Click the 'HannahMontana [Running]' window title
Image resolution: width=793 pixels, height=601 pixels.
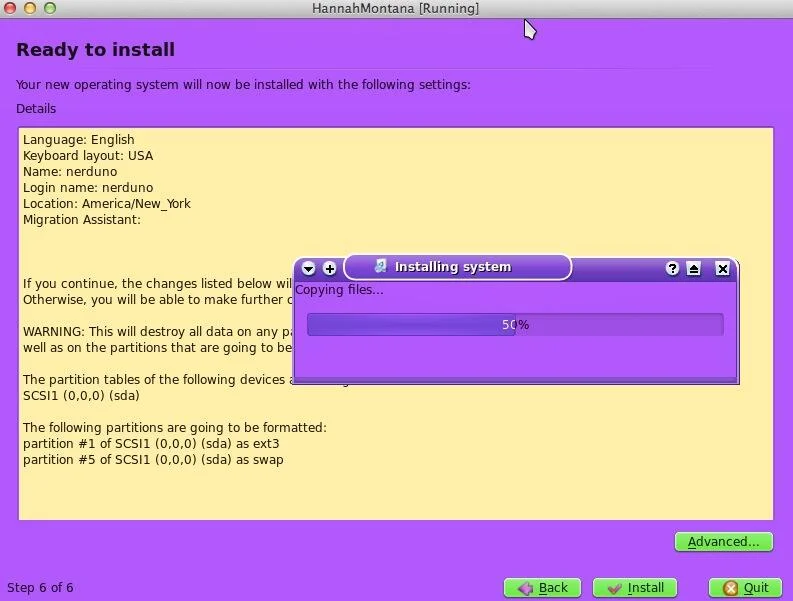395,9
